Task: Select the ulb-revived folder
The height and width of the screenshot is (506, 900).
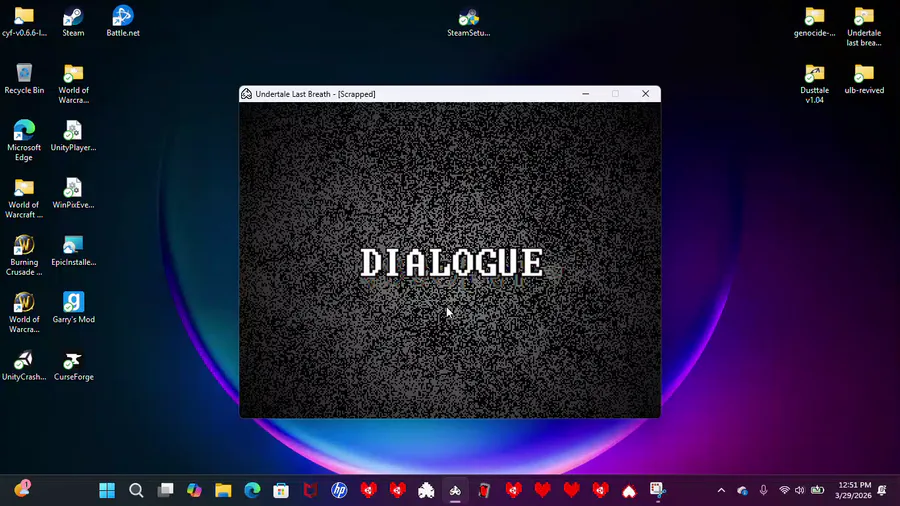Action: pos(864,79)
